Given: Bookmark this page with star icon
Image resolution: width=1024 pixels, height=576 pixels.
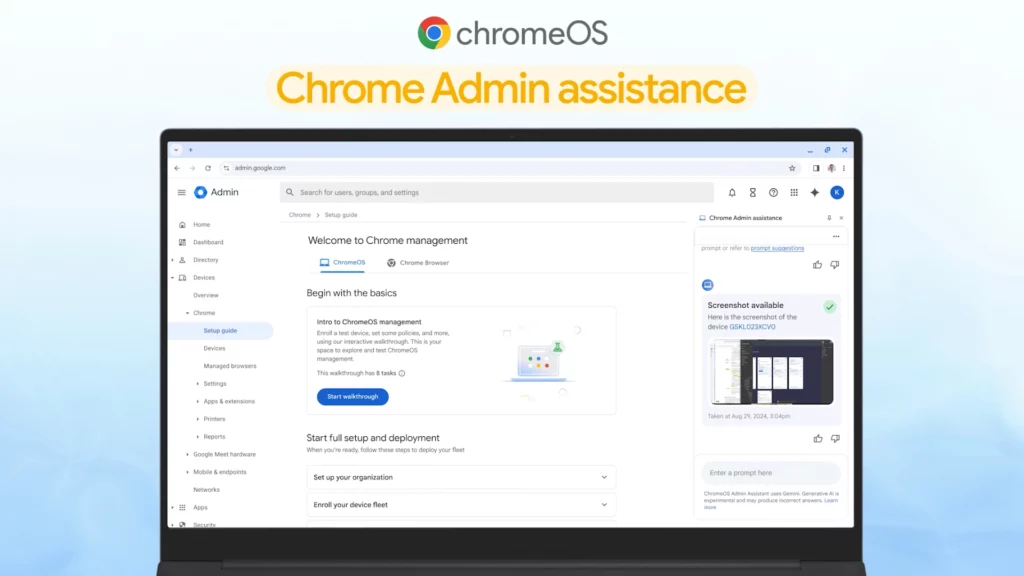Looking at the screenshot, I should click(x=792, y=168).
